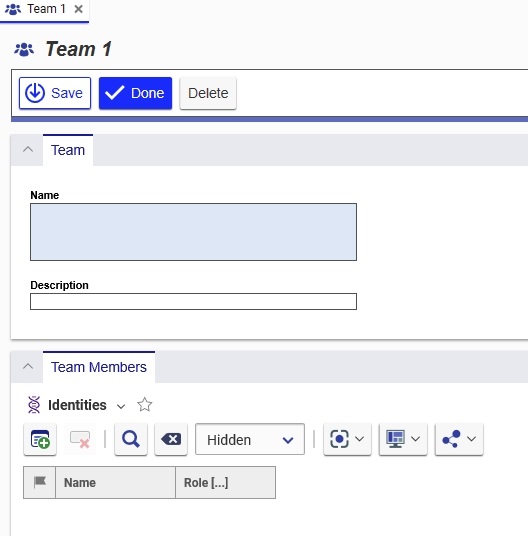The width and height of the screenshot is (528, 536).
Task: Click the flag column header
Action: point(40,482)
